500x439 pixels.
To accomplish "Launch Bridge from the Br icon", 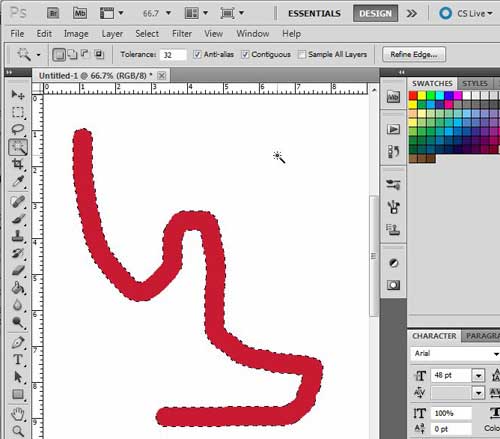I will (53, 13).
